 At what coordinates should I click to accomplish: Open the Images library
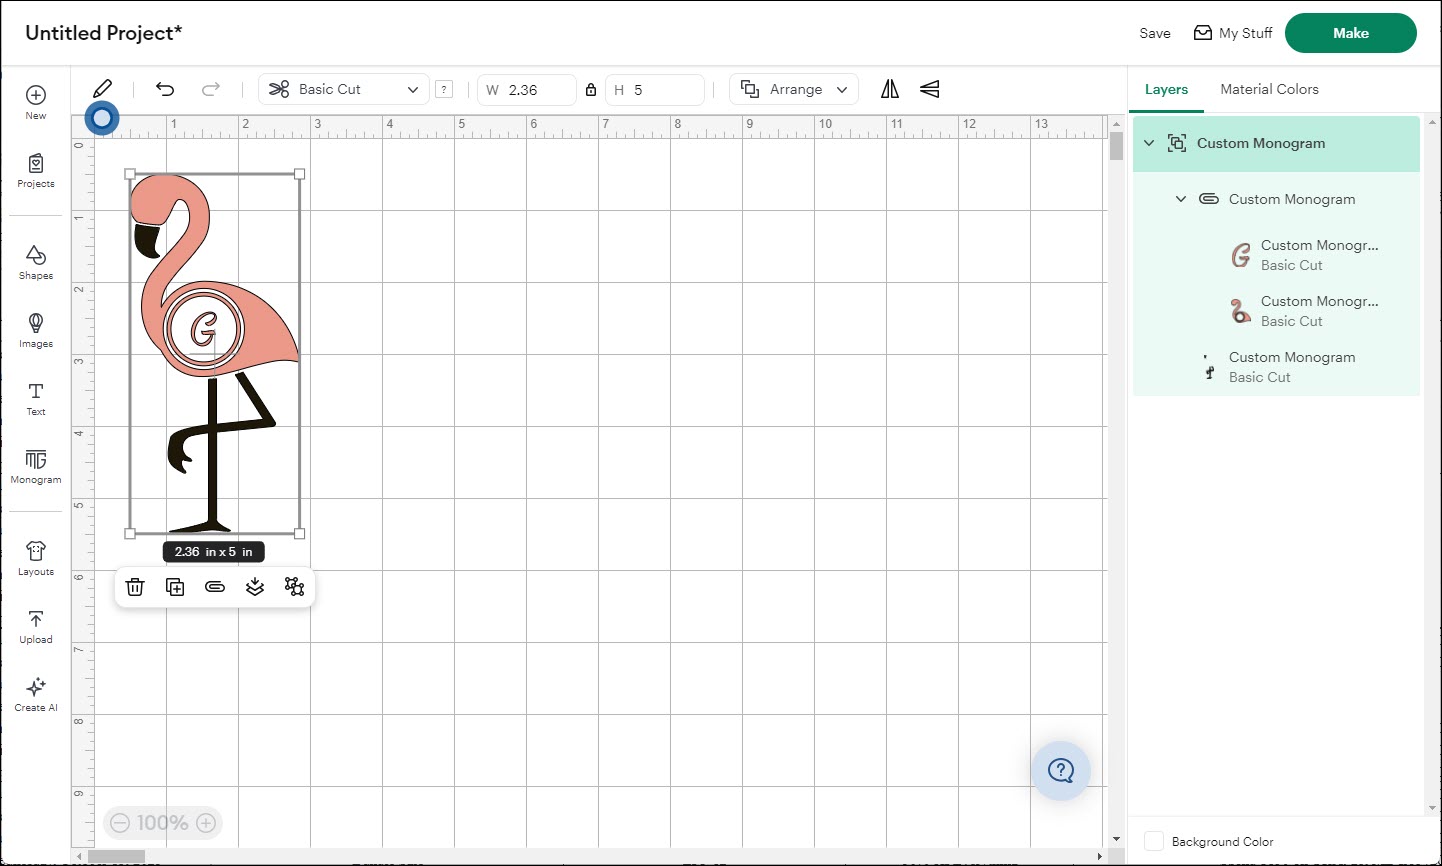[x=36, y=330]
